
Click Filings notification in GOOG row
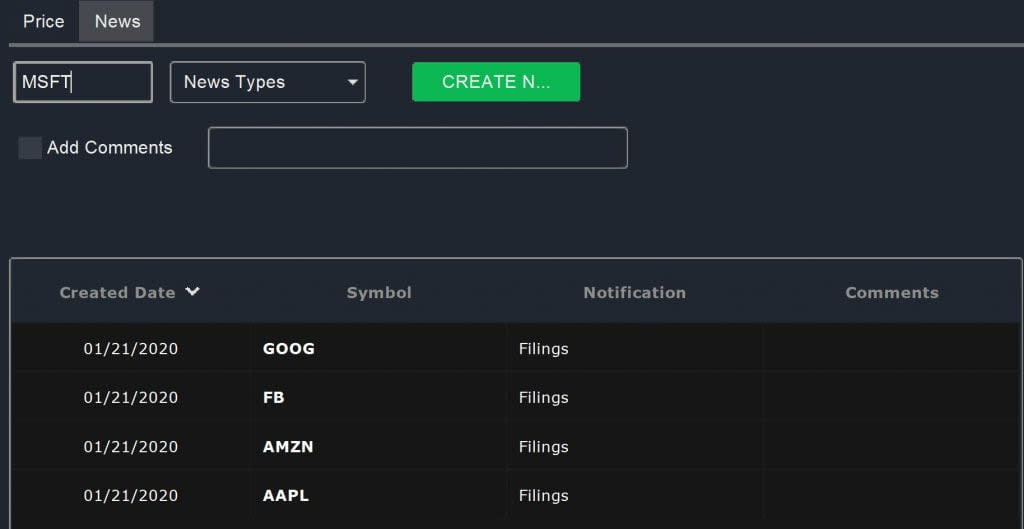coord(544,349)
